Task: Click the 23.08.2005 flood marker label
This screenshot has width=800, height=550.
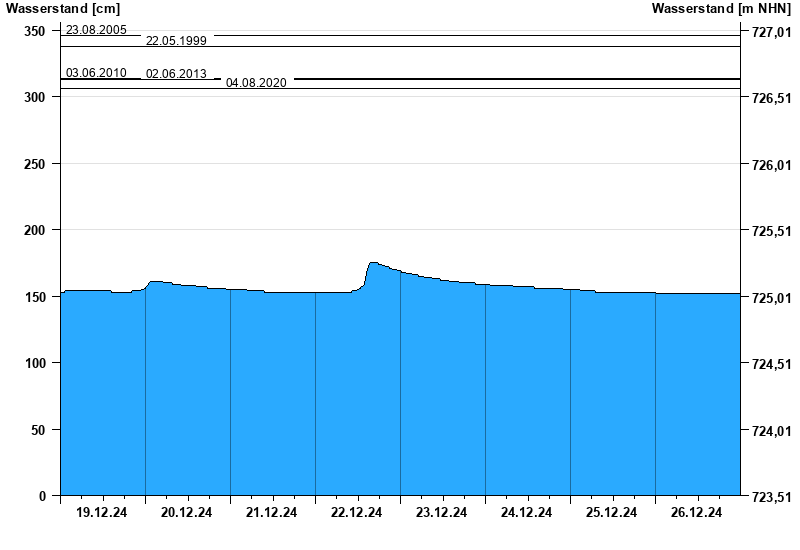Action: click(x=96, y=30)
